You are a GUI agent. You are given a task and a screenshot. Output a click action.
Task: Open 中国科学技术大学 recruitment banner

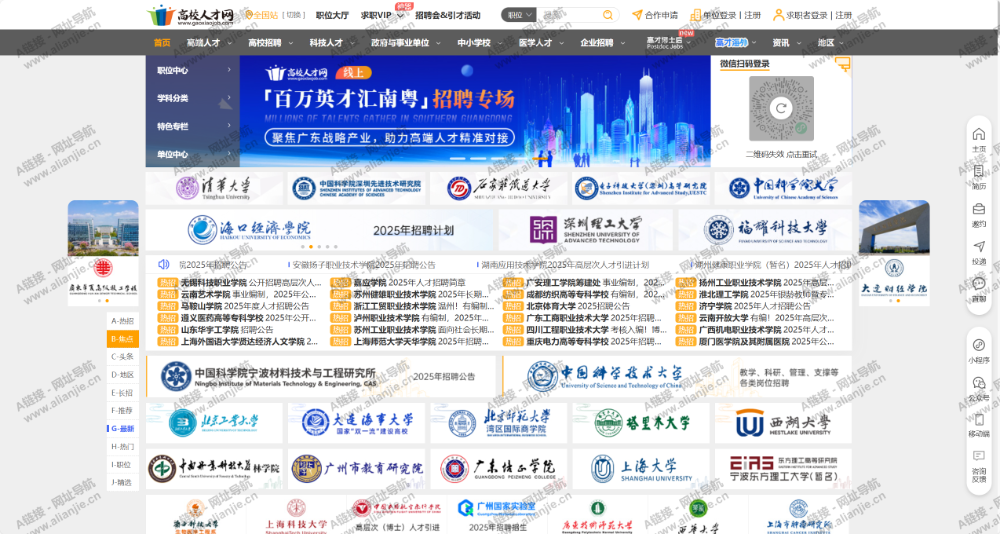tap(677, 376)
